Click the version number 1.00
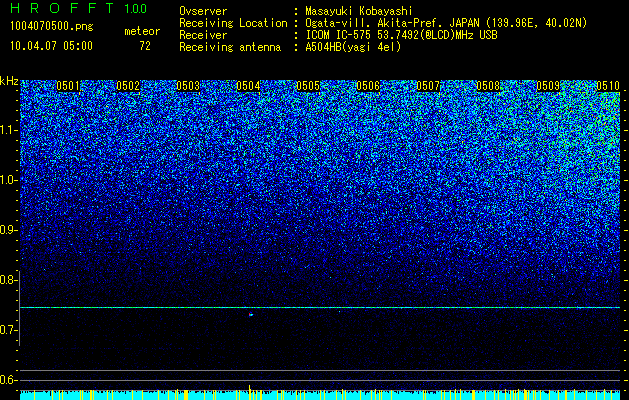 (x=136, y=8)
